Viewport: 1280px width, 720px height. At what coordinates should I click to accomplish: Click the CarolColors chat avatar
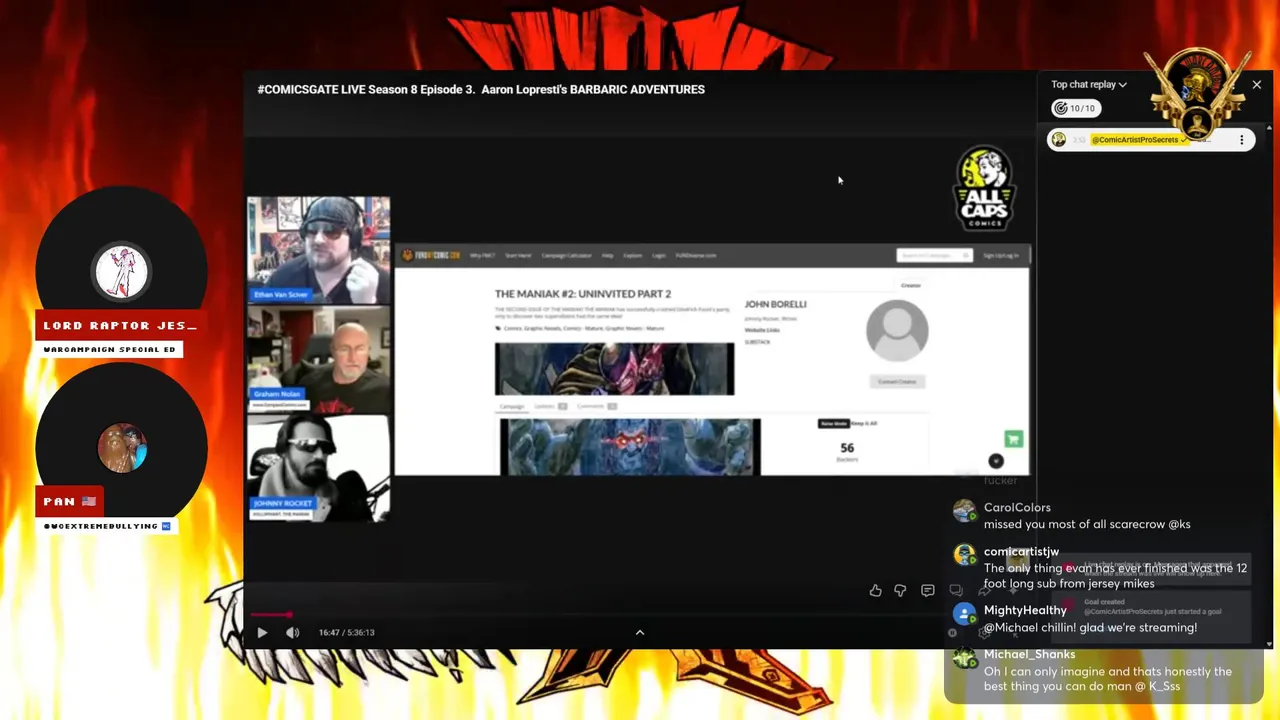point(964,511)
